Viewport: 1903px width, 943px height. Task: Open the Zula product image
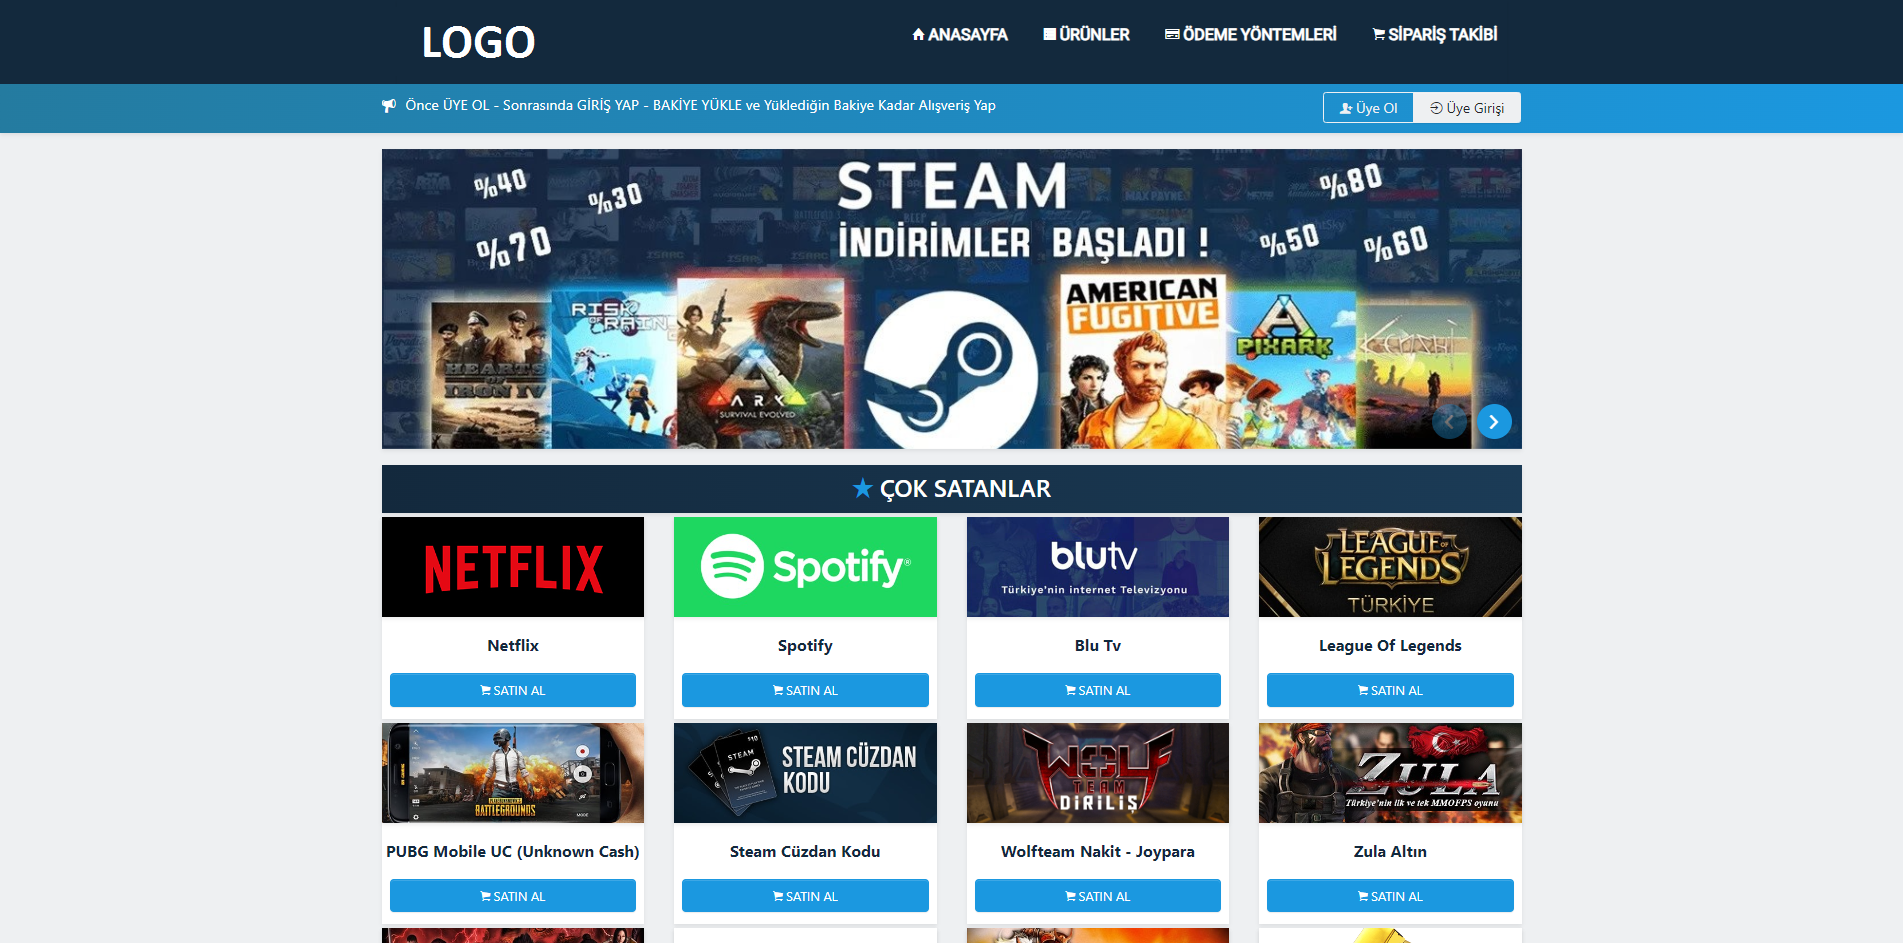[x=1390, y=773]
